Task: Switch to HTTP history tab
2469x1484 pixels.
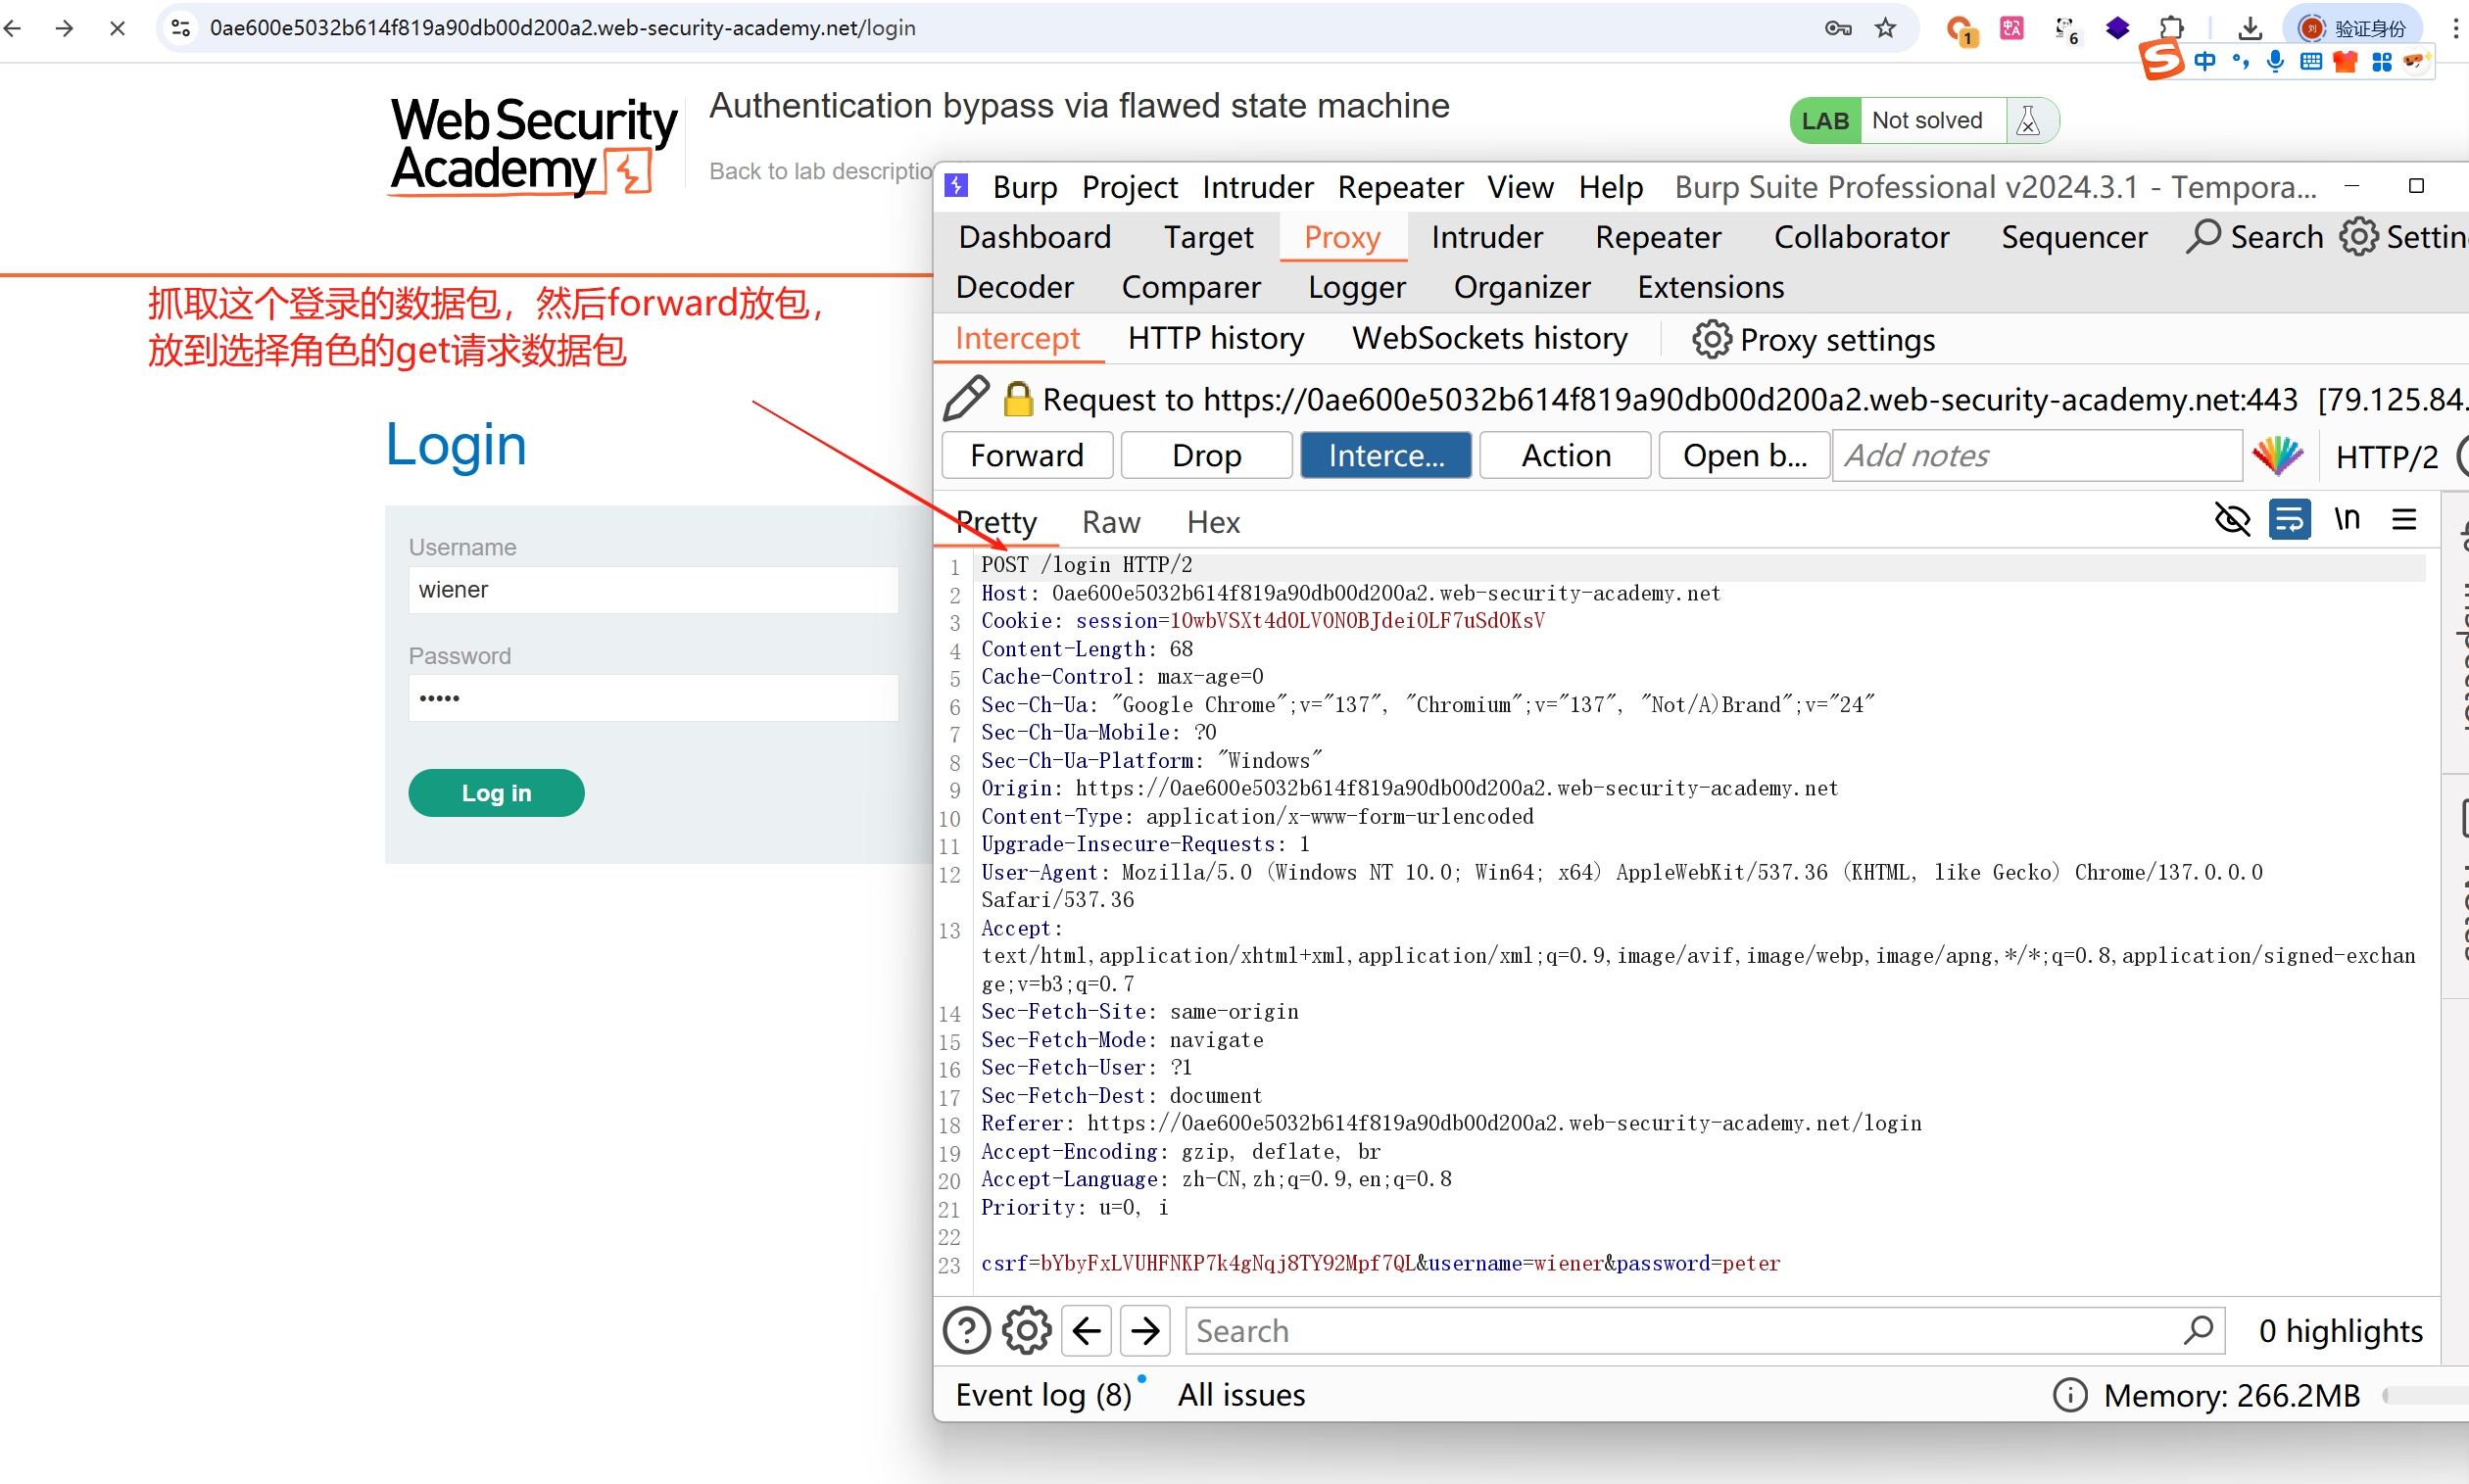Action: [1215, 339]
